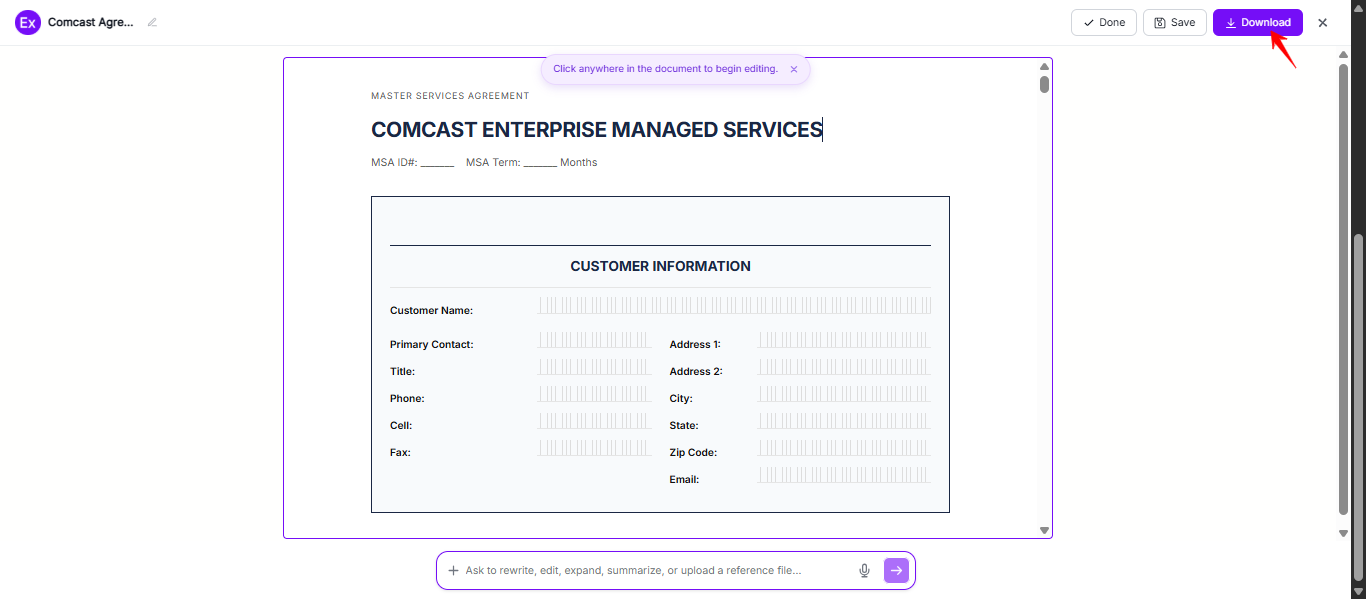The height and width of the screenshot is (599, 1366).
Task: Click the Address 1 entry field
Action: [845, 340]
